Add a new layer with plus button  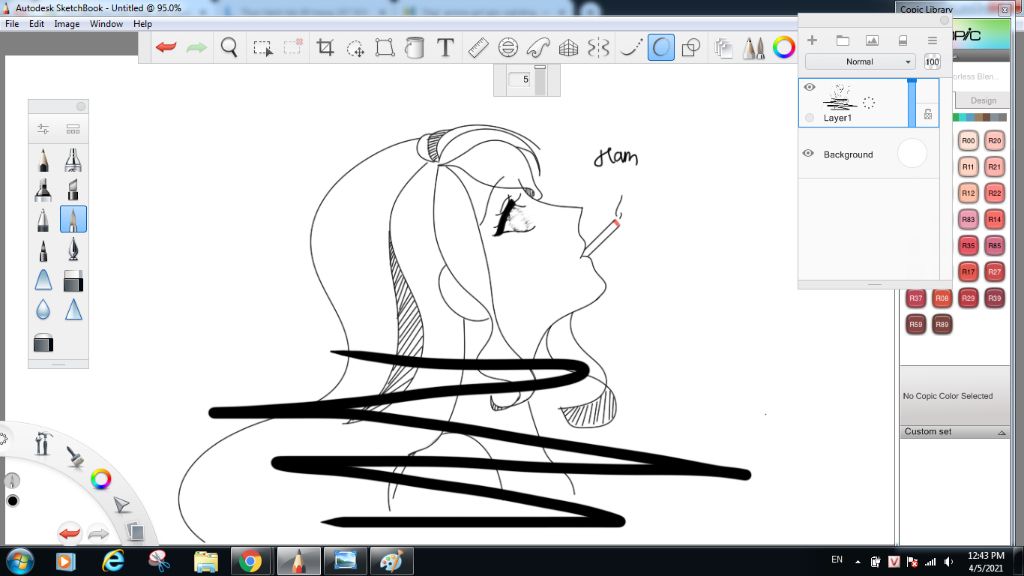[812, 40]
